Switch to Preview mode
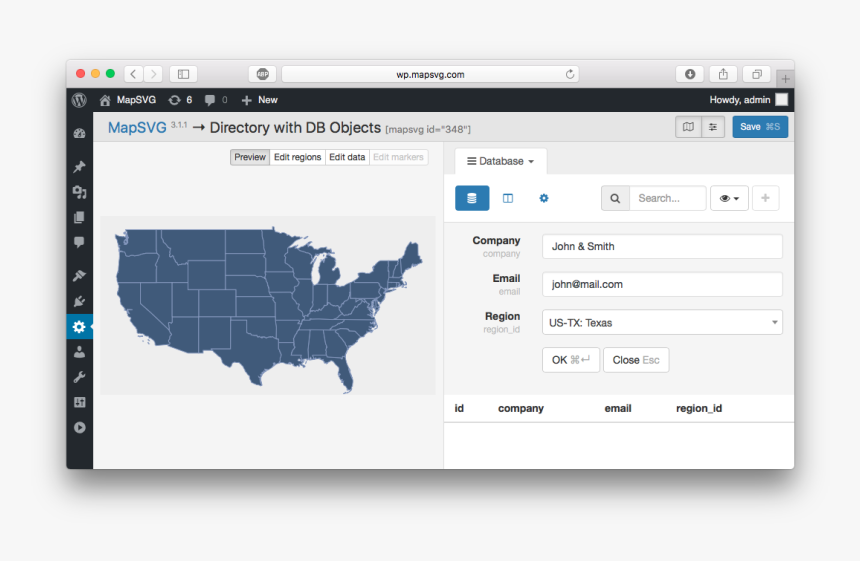This screenshot has height=561, width=860. click(x=250, y=157)
